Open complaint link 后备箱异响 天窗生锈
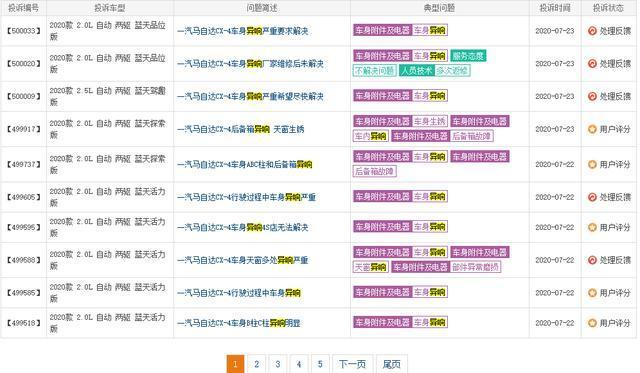 241,129
